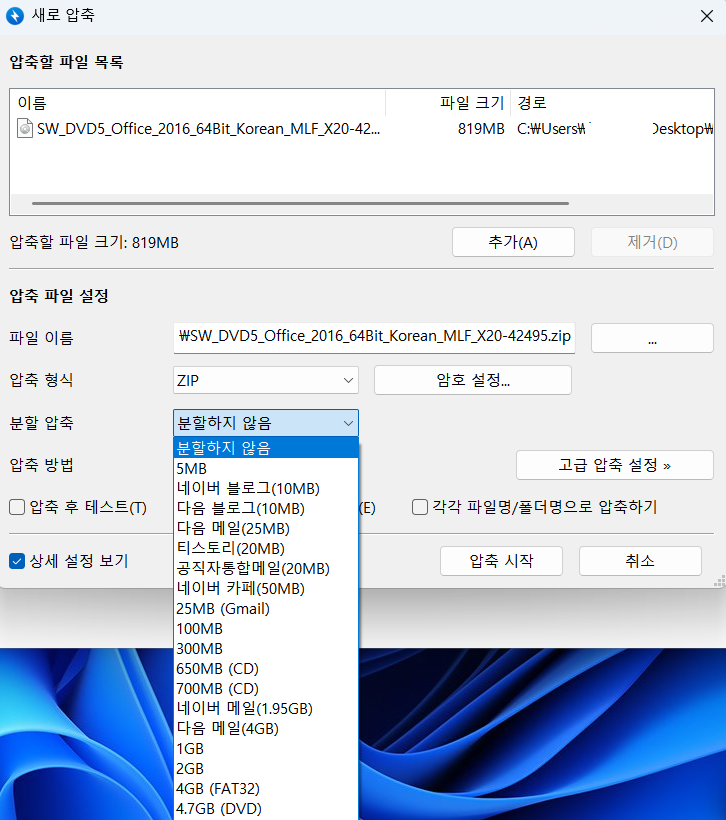726x820 pixels.
Task: Pick 다음 메일(25MB) split size
Action: tap(266, 528)
